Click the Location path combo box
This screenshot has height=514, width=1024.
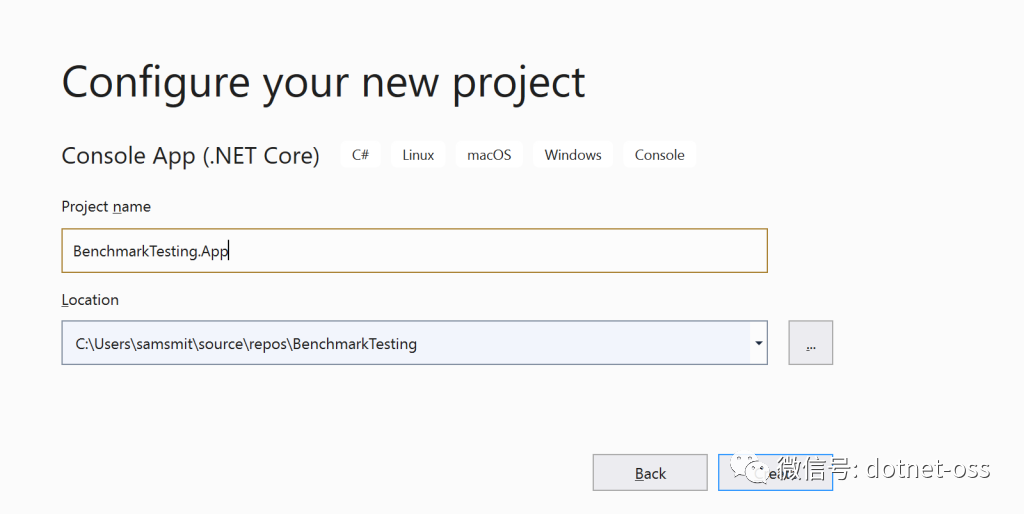point(414,342)
